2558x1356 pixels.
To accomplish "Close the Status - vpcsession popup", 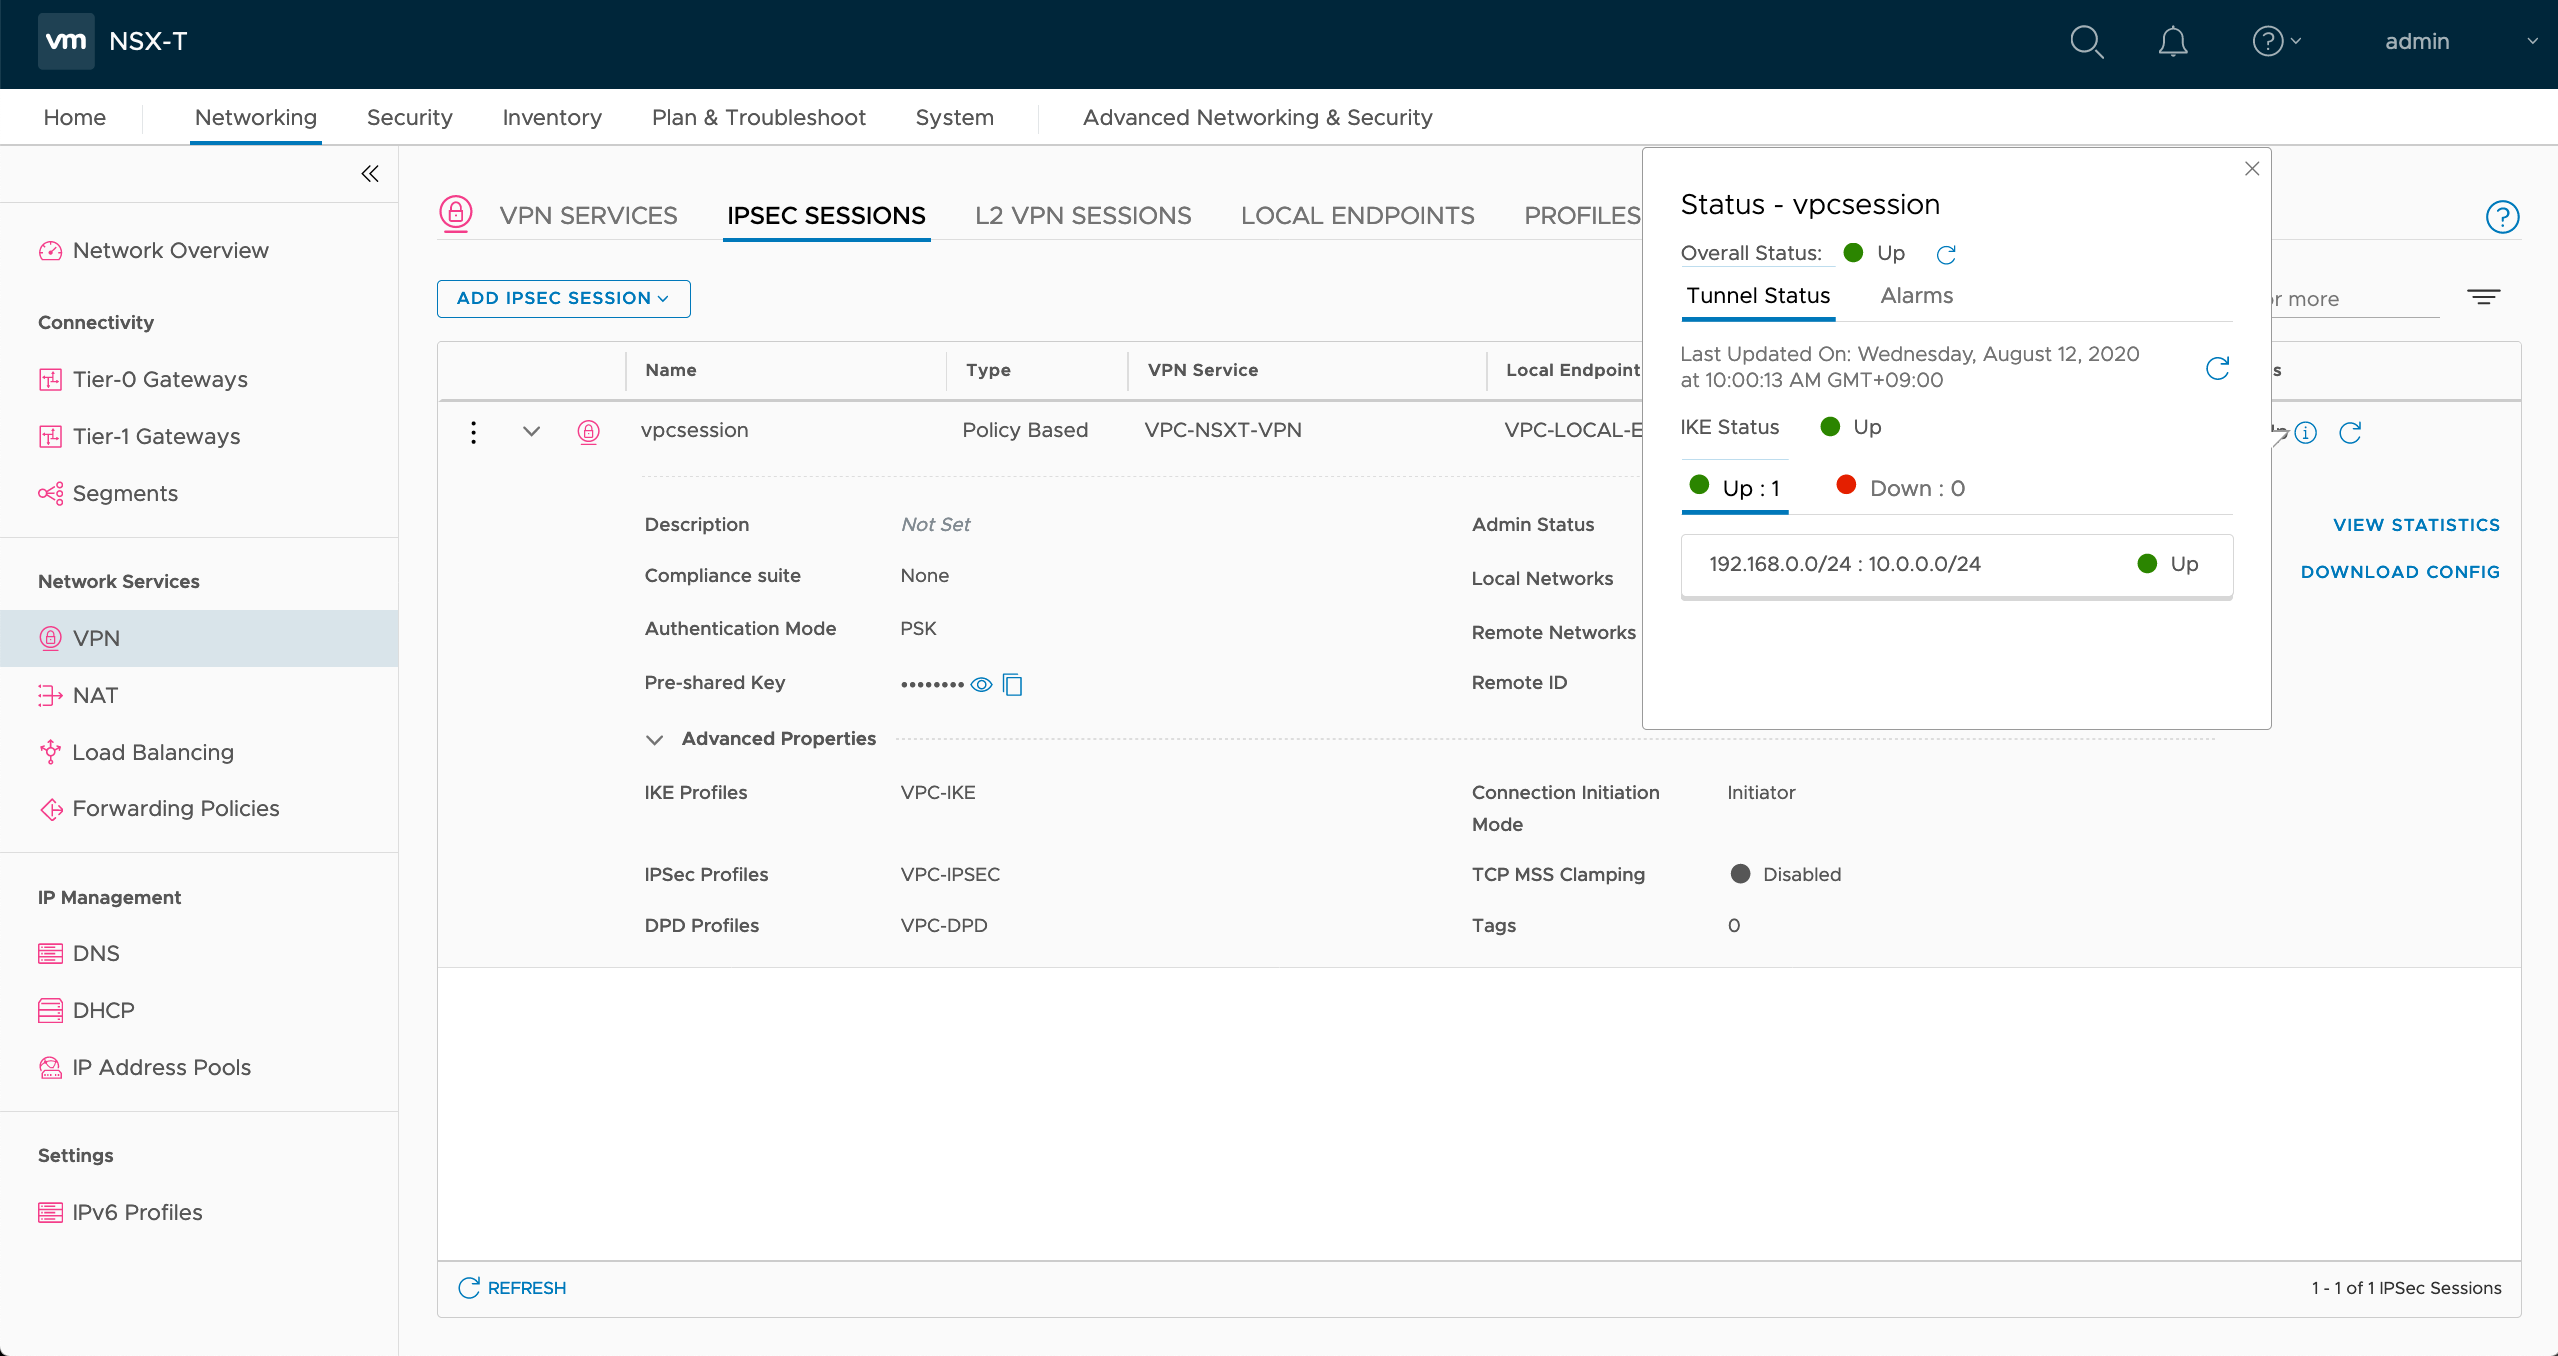I will click(2252, 169).
